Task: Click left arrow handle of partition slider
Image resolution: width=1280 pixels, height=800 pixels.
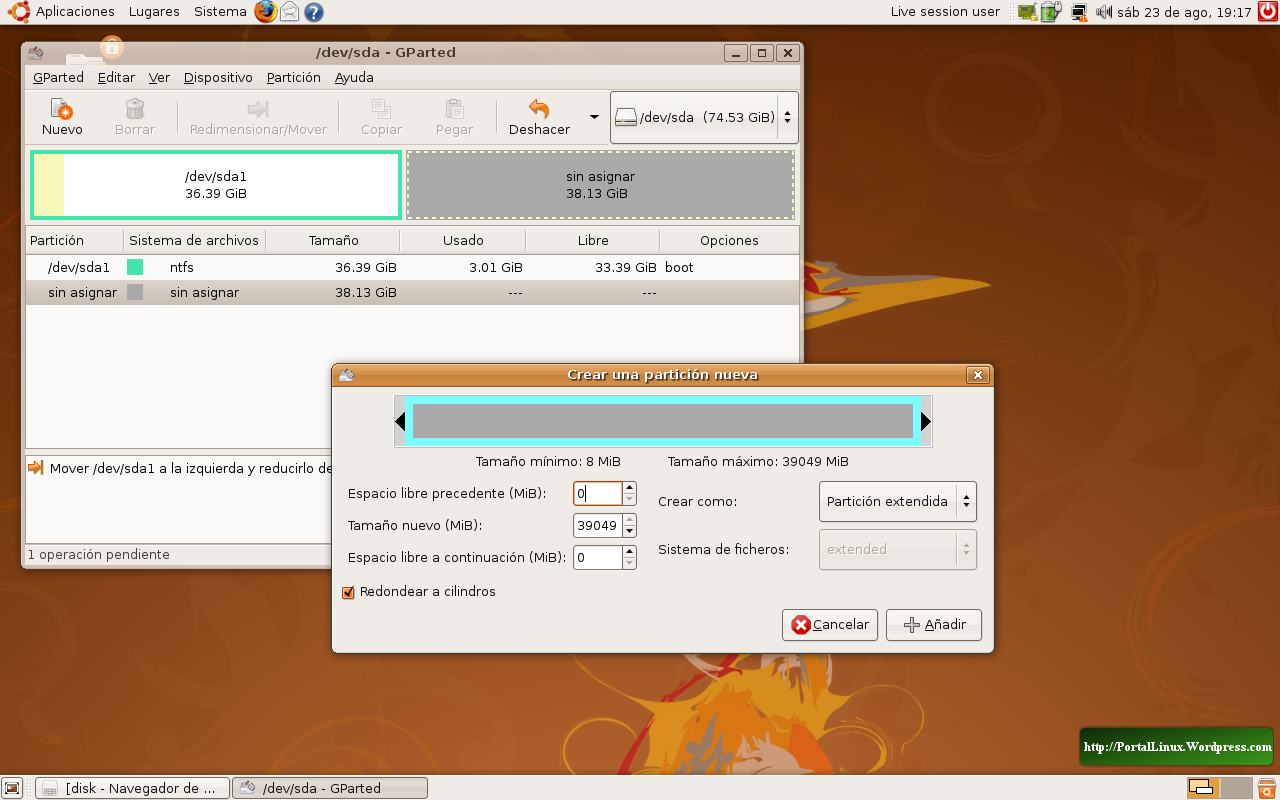Action: [400, 422]
